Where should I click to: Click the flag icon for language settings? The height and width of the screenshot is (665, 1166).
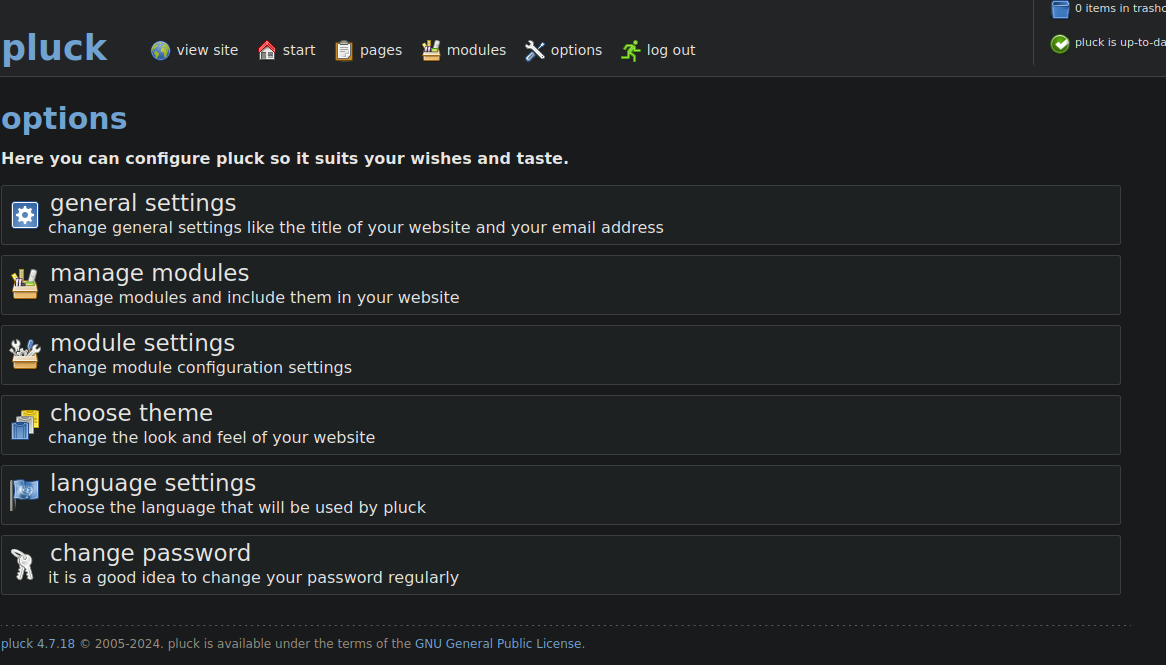tap(25, 495)
